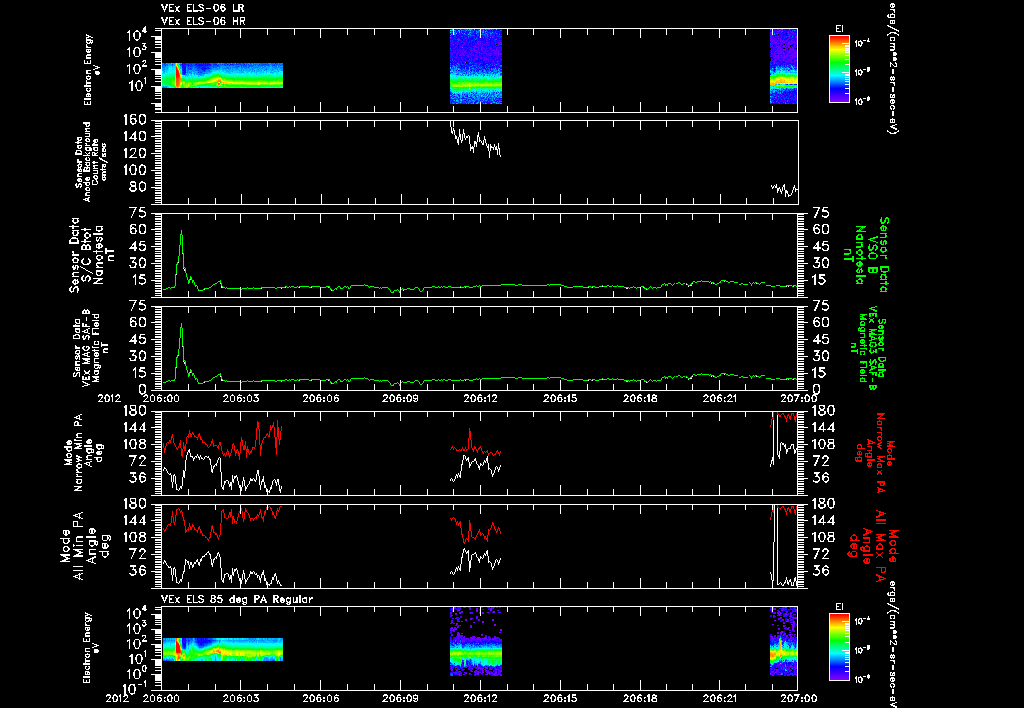
Task: Click the white All Min PA trace near 206:12
Action: pyautogui.click(x=476, y=561)
